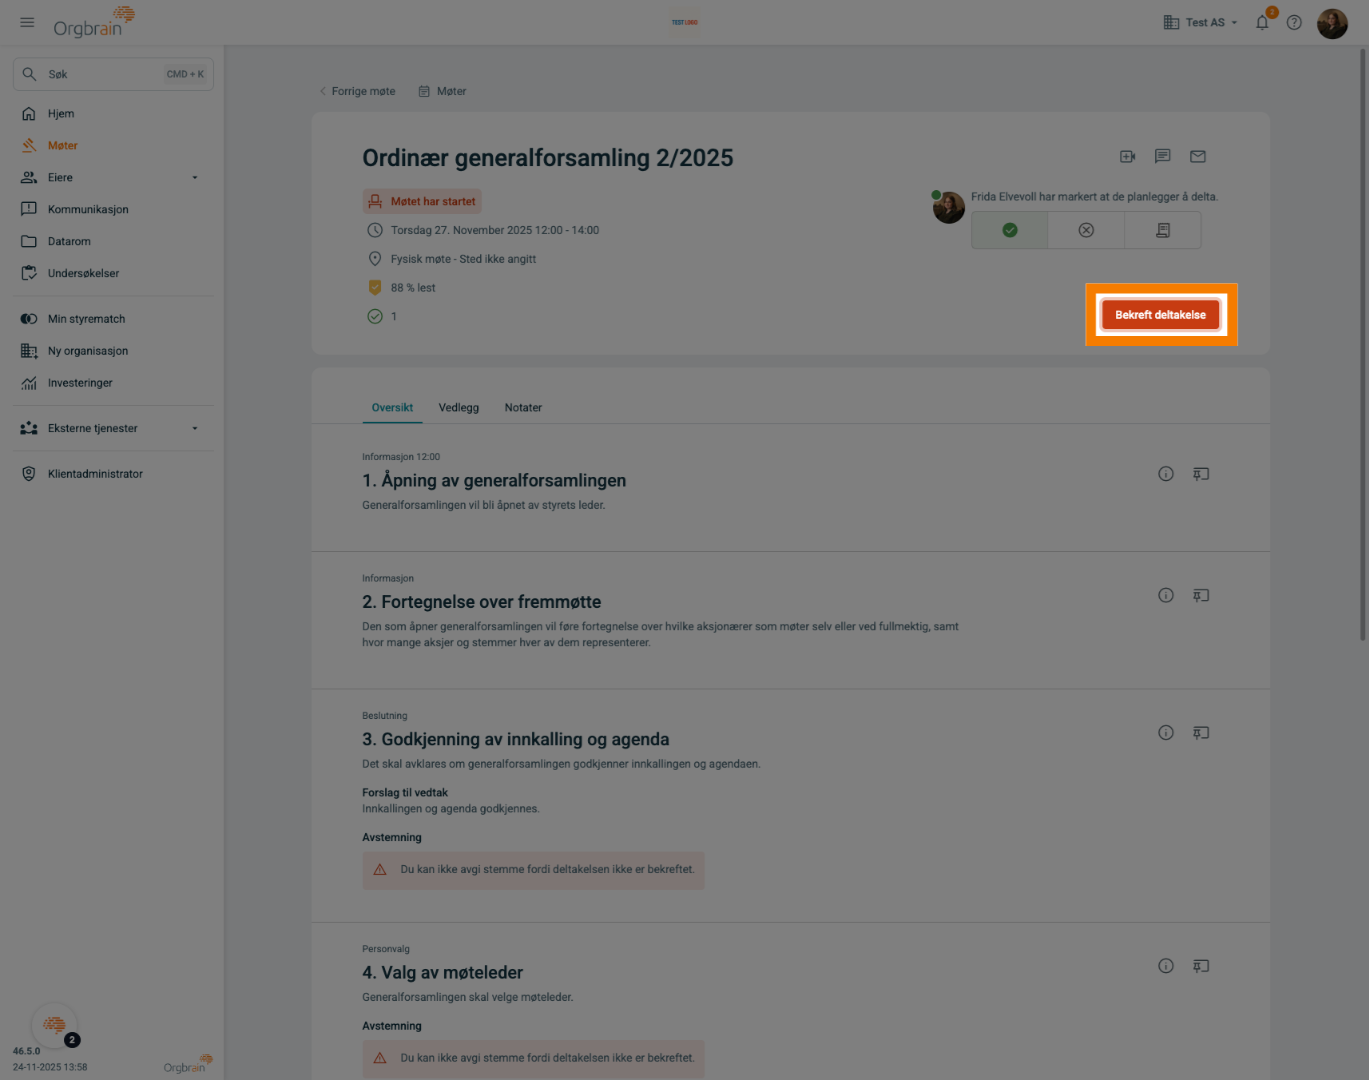Click the hamburger menu icon

pos(27,22)
